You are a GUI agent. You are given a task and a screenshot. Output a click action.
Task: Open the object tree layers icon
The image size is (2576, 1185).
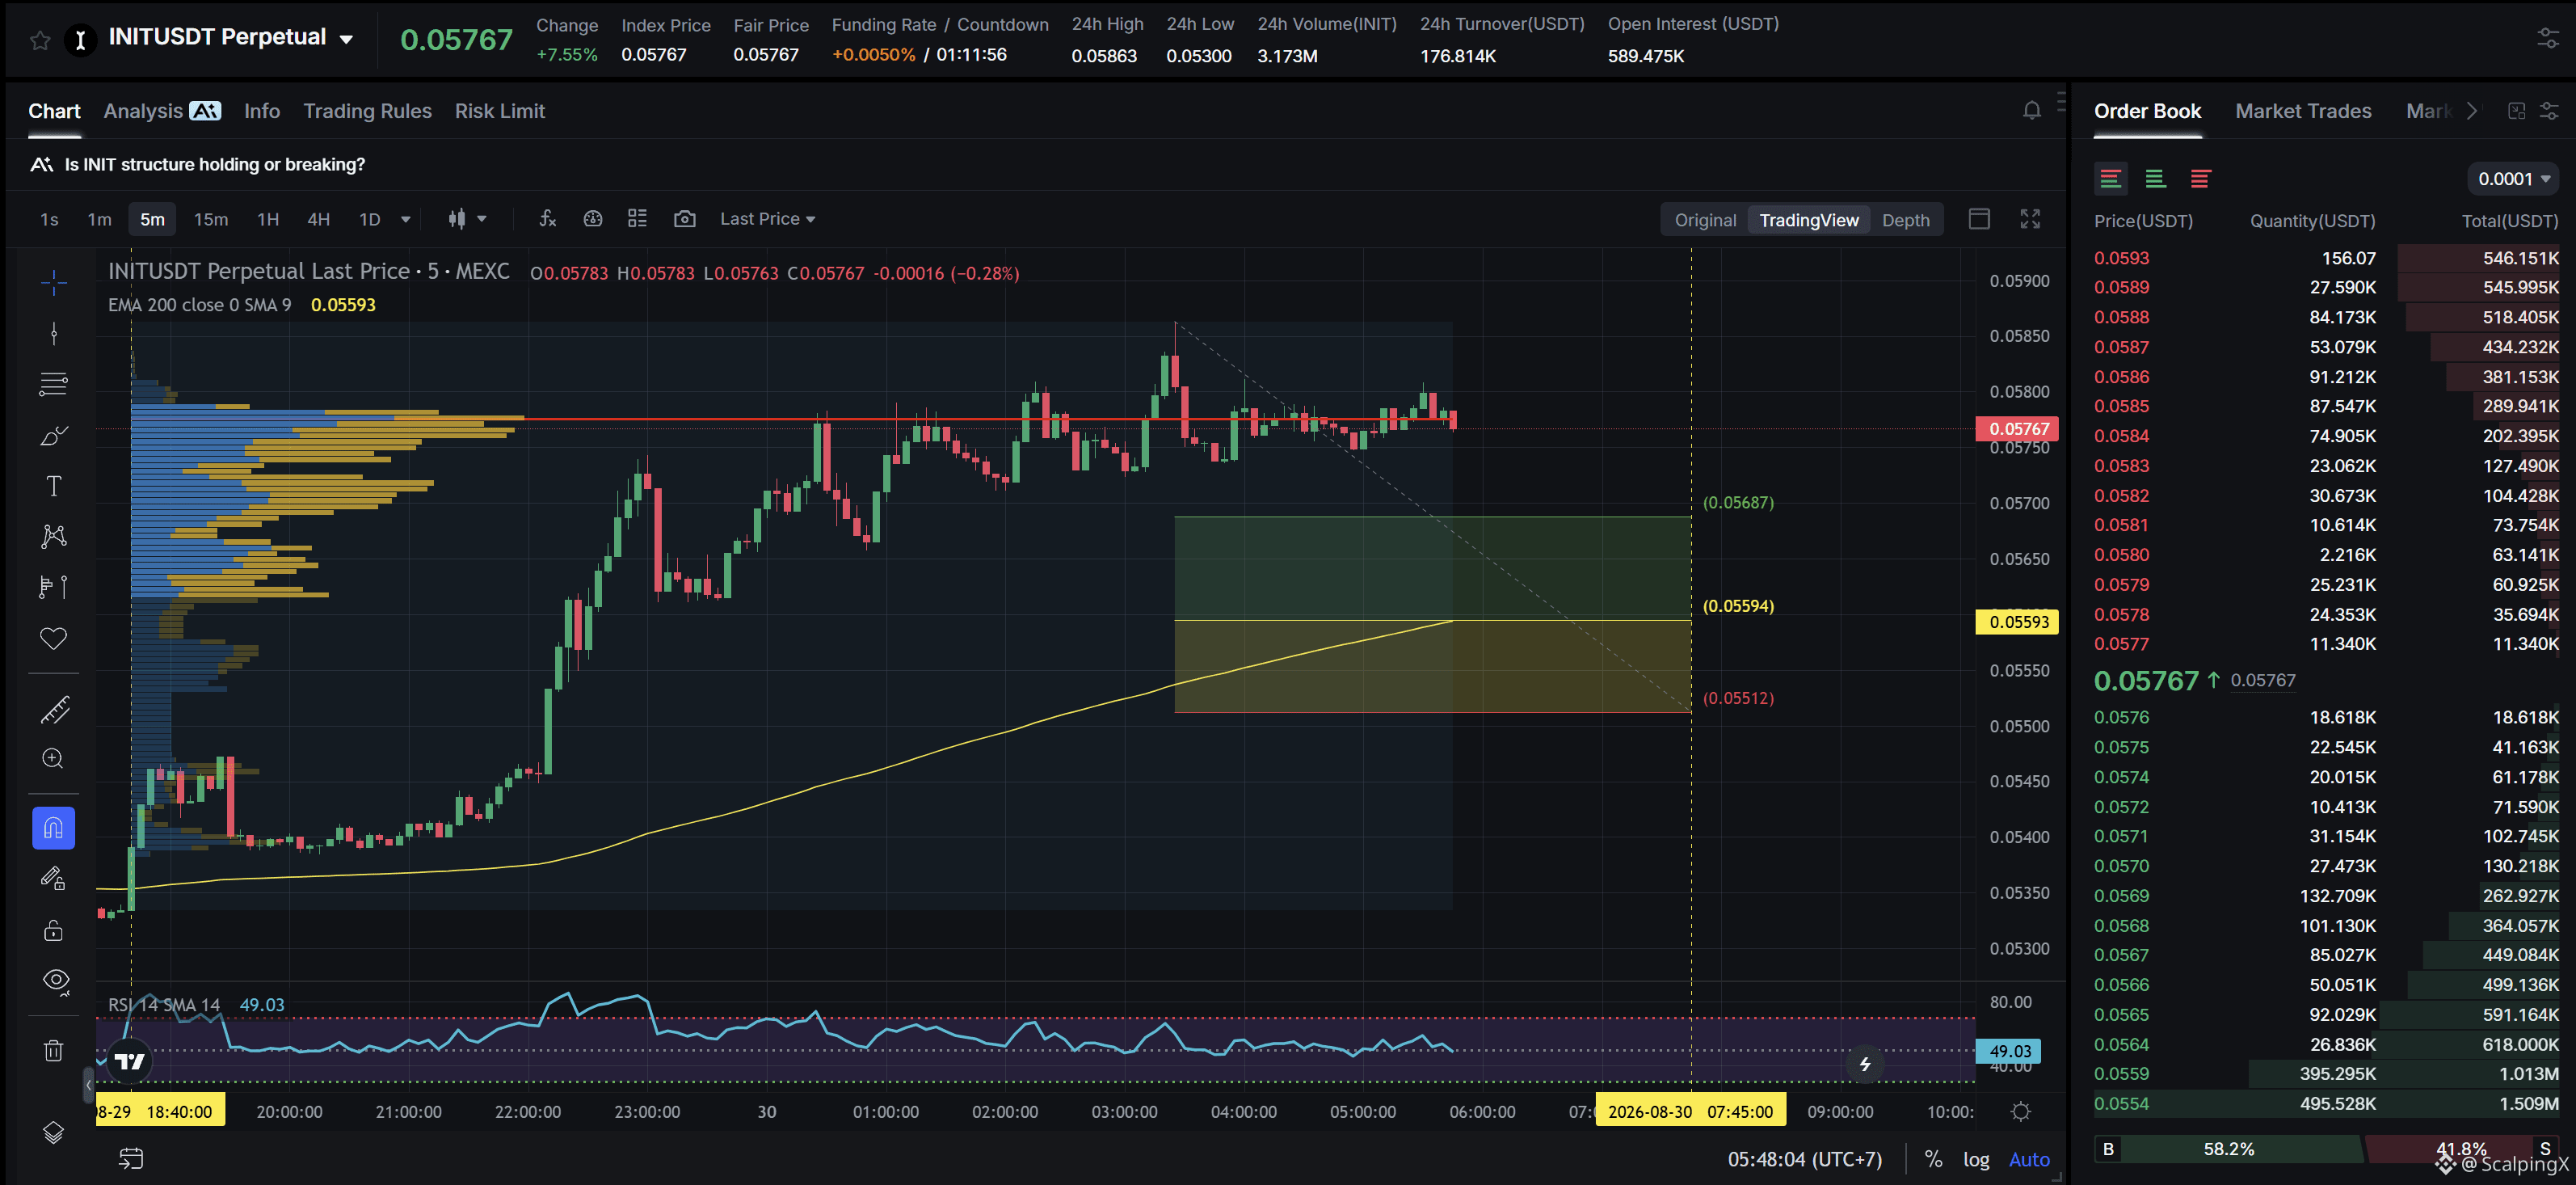tap(54, 1132)
